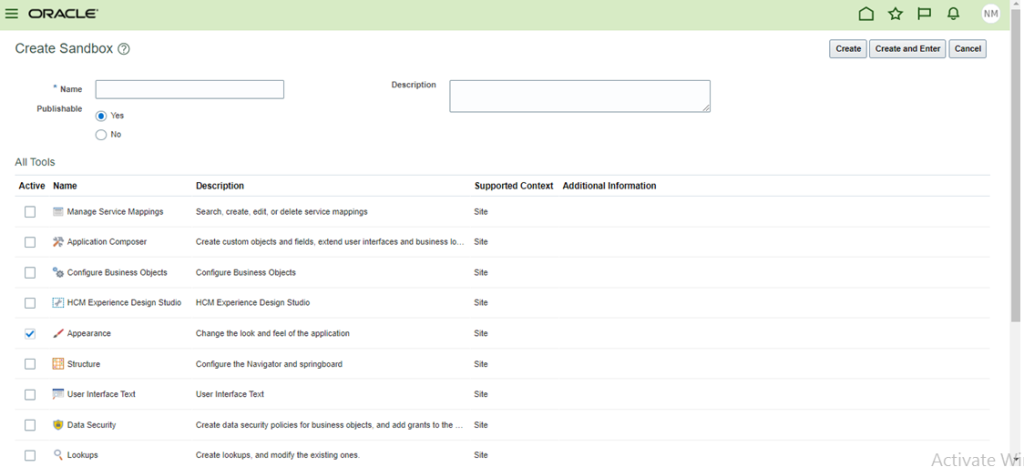Click Site context in Lookups row
Image resolution: width=1024 pixels, height=467 pixels.
tap(481, 455)
